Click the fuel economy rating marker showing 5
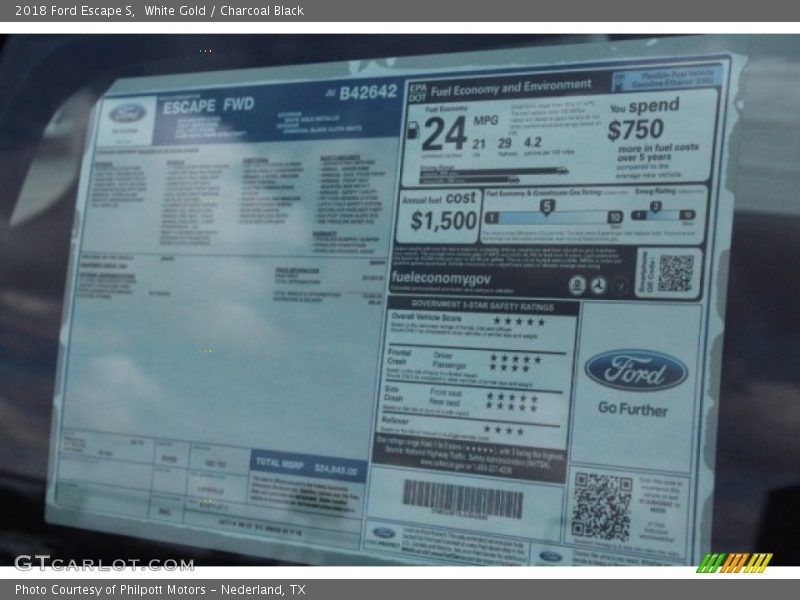Image resolution: width=800 pixels, height=600 pixels. (547, 207)
